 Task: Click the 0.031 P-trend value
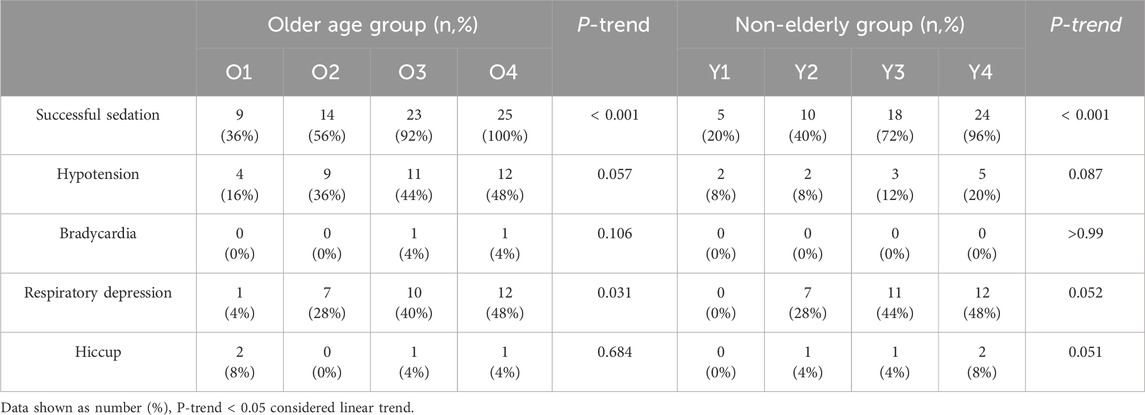click(x=614, y=295)
